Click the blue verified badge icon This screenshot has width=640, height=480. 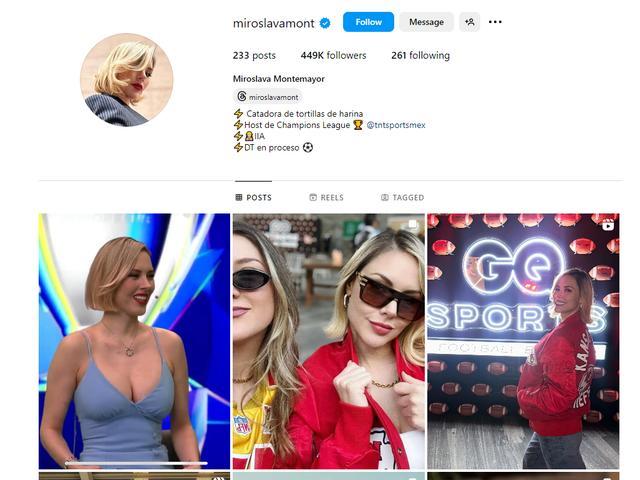[325, 23]
